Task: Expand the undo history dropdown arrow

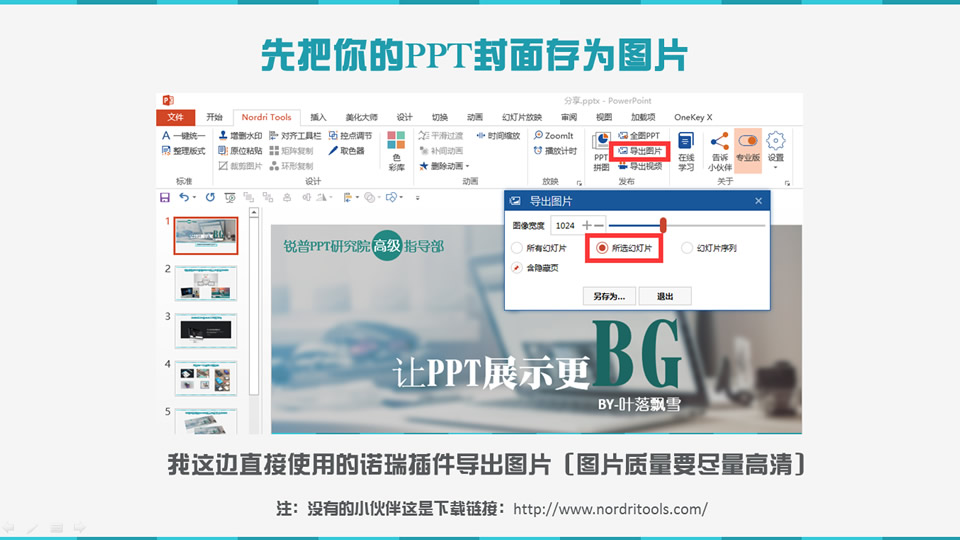Action: click(194, 197)
